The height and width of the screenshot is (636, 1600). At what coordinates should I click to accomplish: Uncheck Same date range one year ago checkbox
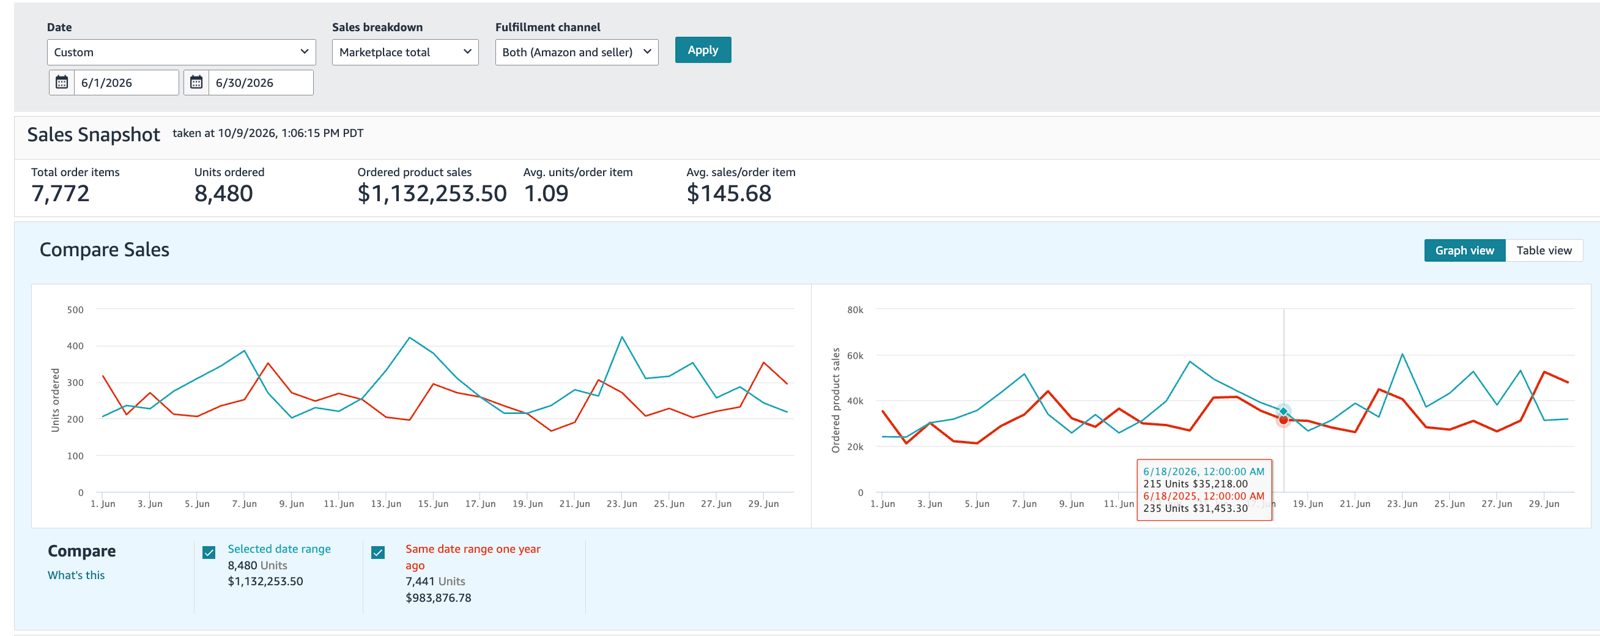tap(378, 552)
